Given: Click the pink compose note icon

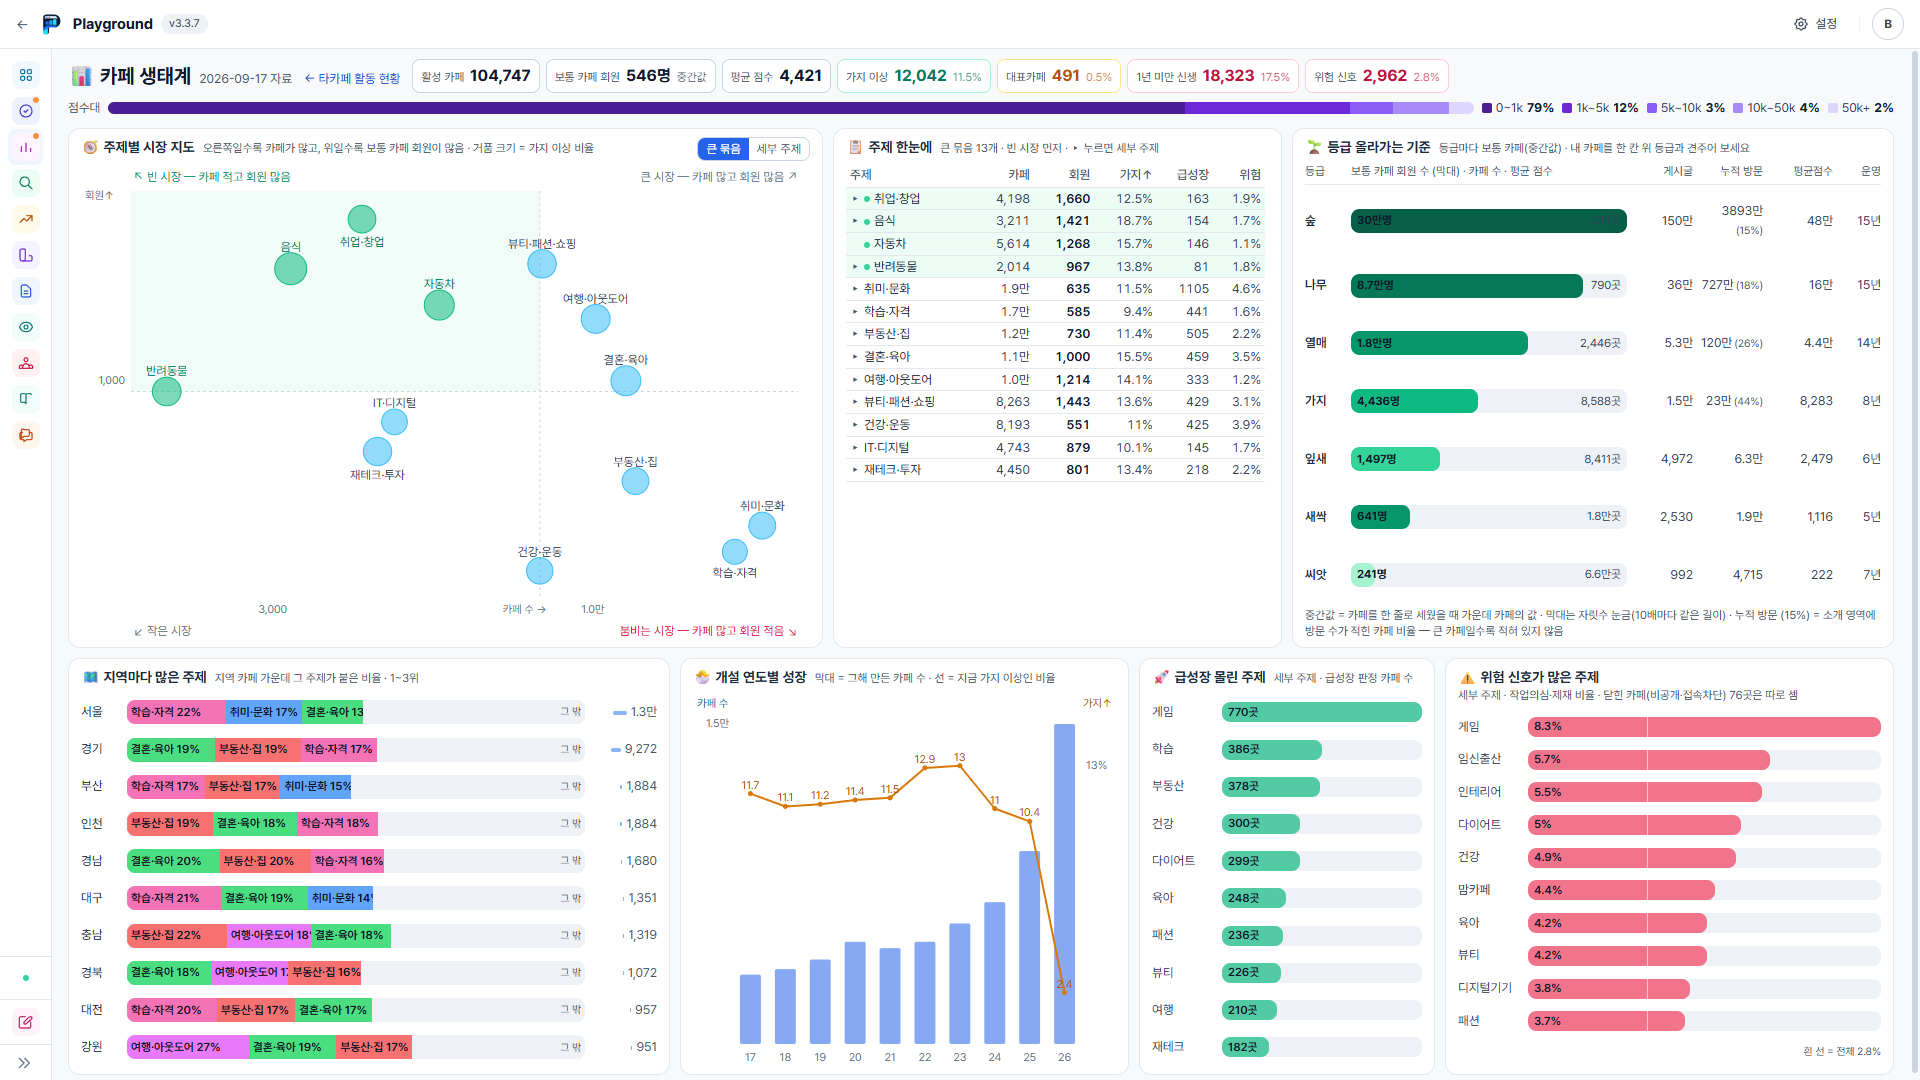Looking at the screenshot, I should (x=26, y=1022).
